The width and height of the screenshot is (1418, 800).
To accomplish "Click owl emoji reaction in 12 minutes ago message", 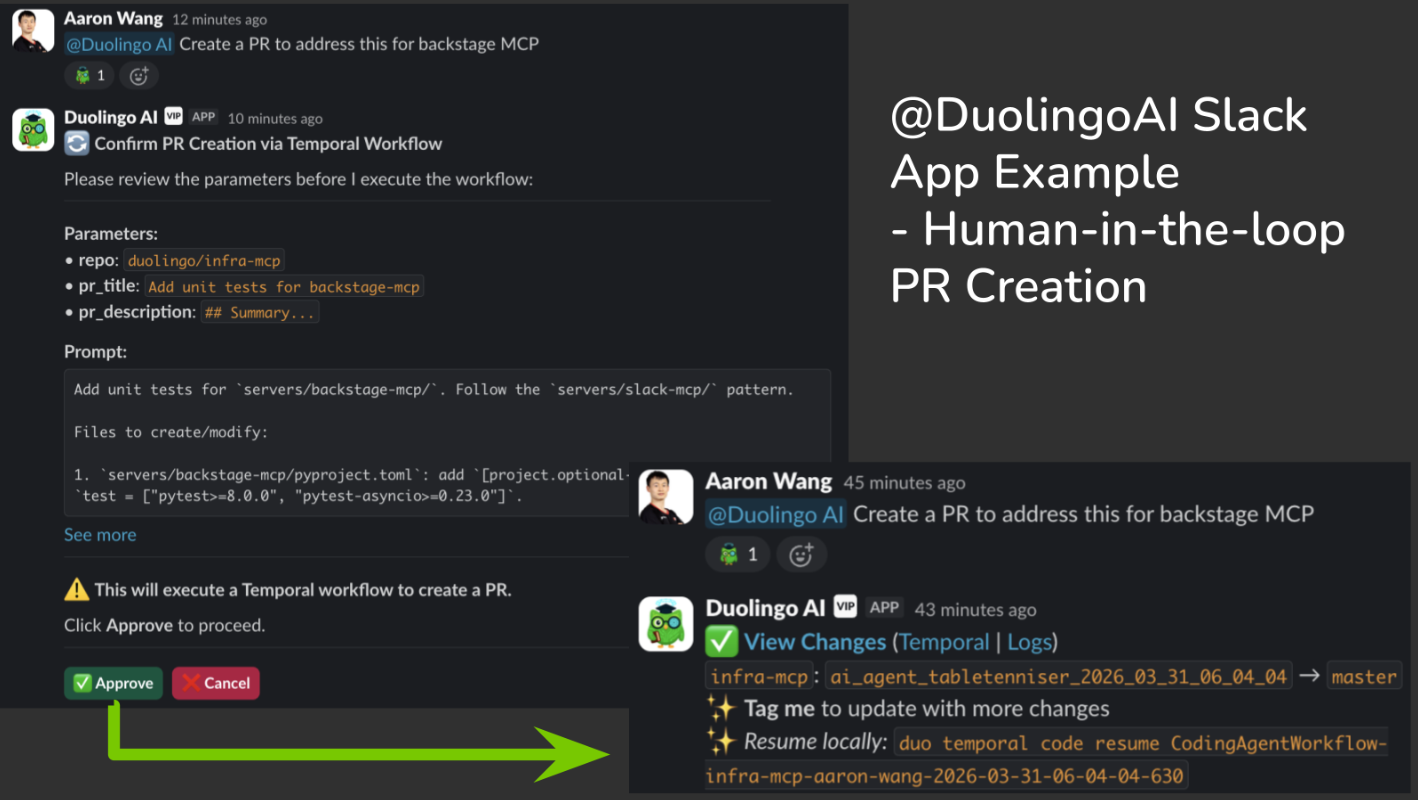I will [89, 75].
